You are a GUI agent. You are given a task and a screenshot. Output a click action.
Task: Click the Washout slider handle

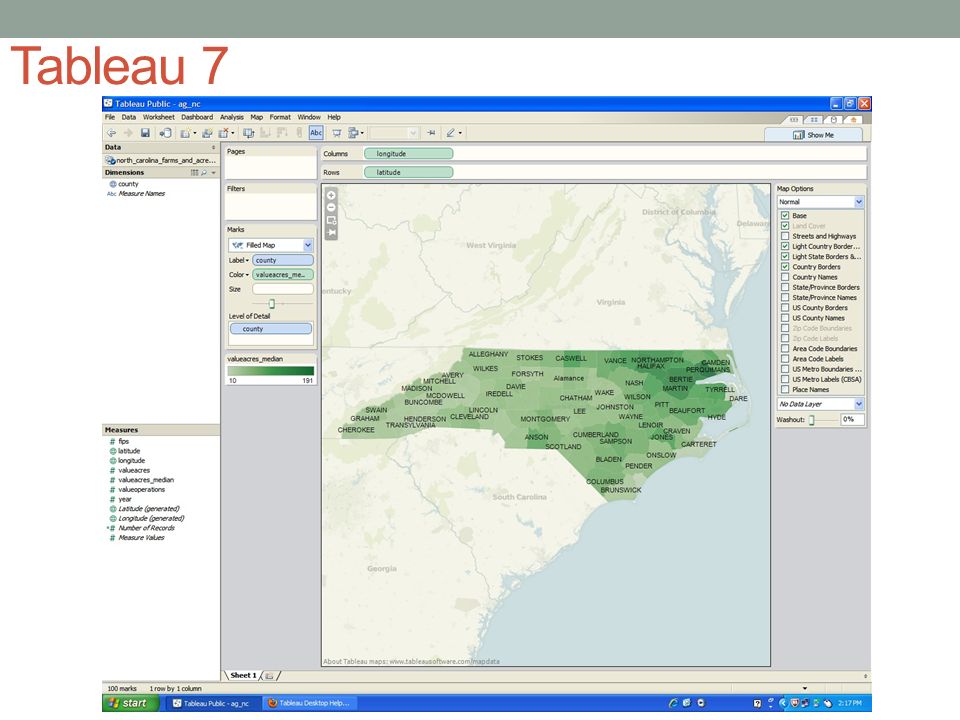pos(812,420)
